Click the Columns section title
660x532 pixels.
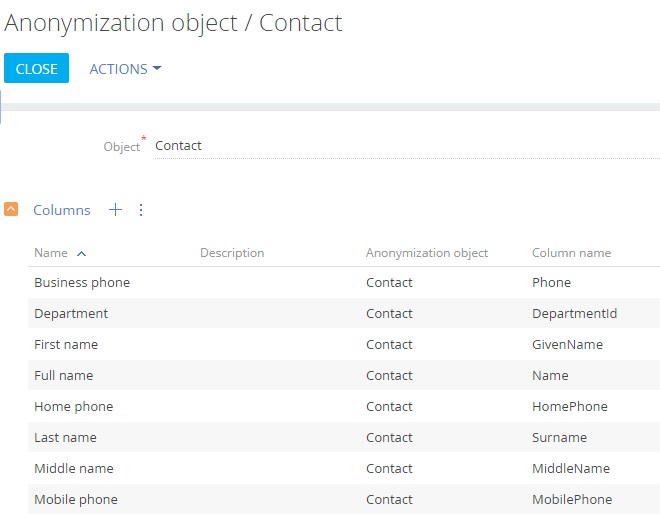click(x=62, y=210)
